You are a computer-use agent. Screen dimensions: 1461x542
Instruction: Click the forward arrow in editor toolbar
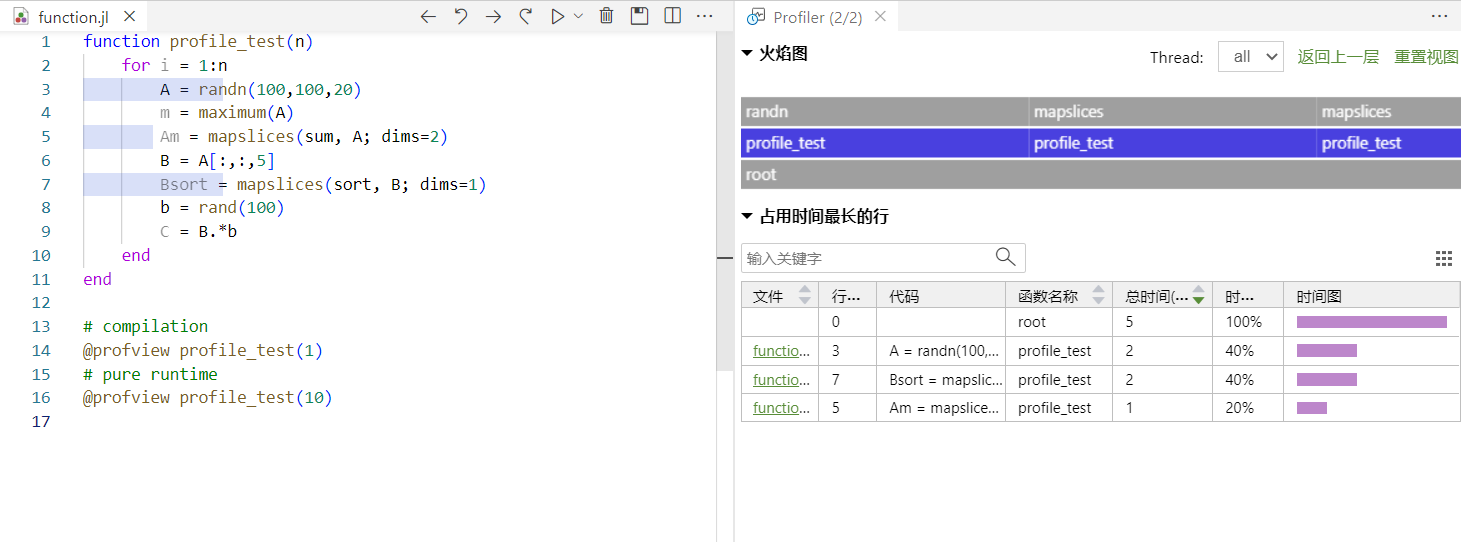[493, 16]
